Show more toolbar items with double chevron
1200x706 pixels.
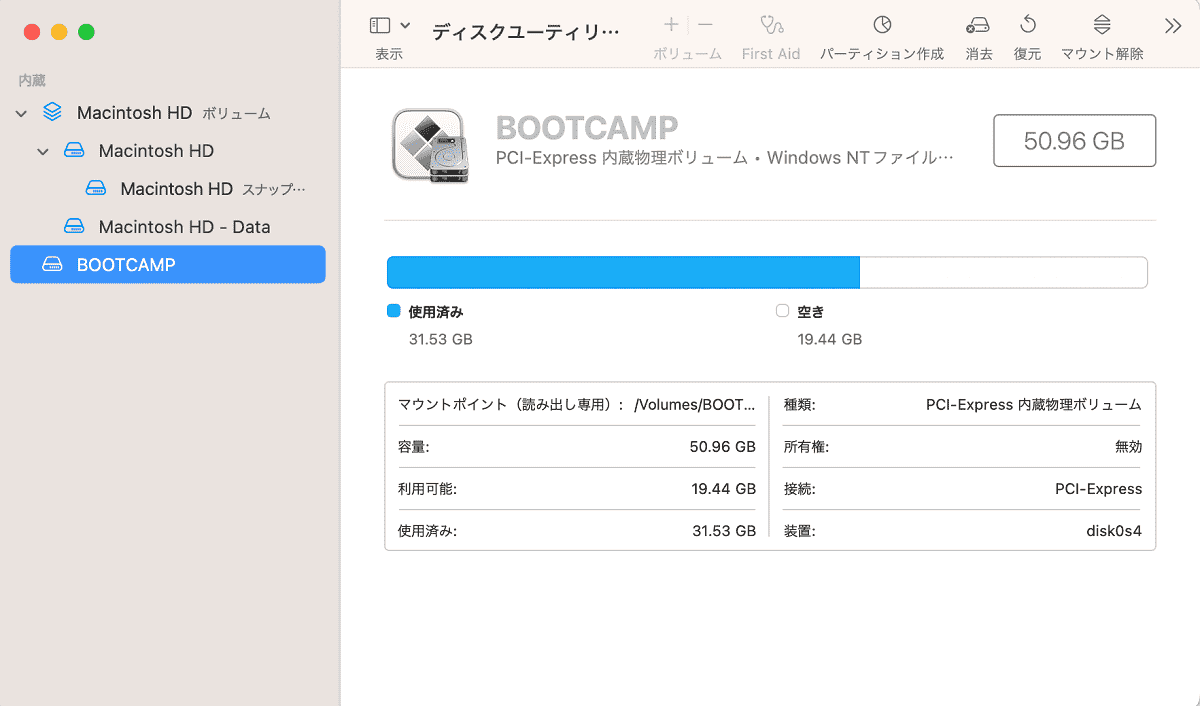[x=1173, y=26]
